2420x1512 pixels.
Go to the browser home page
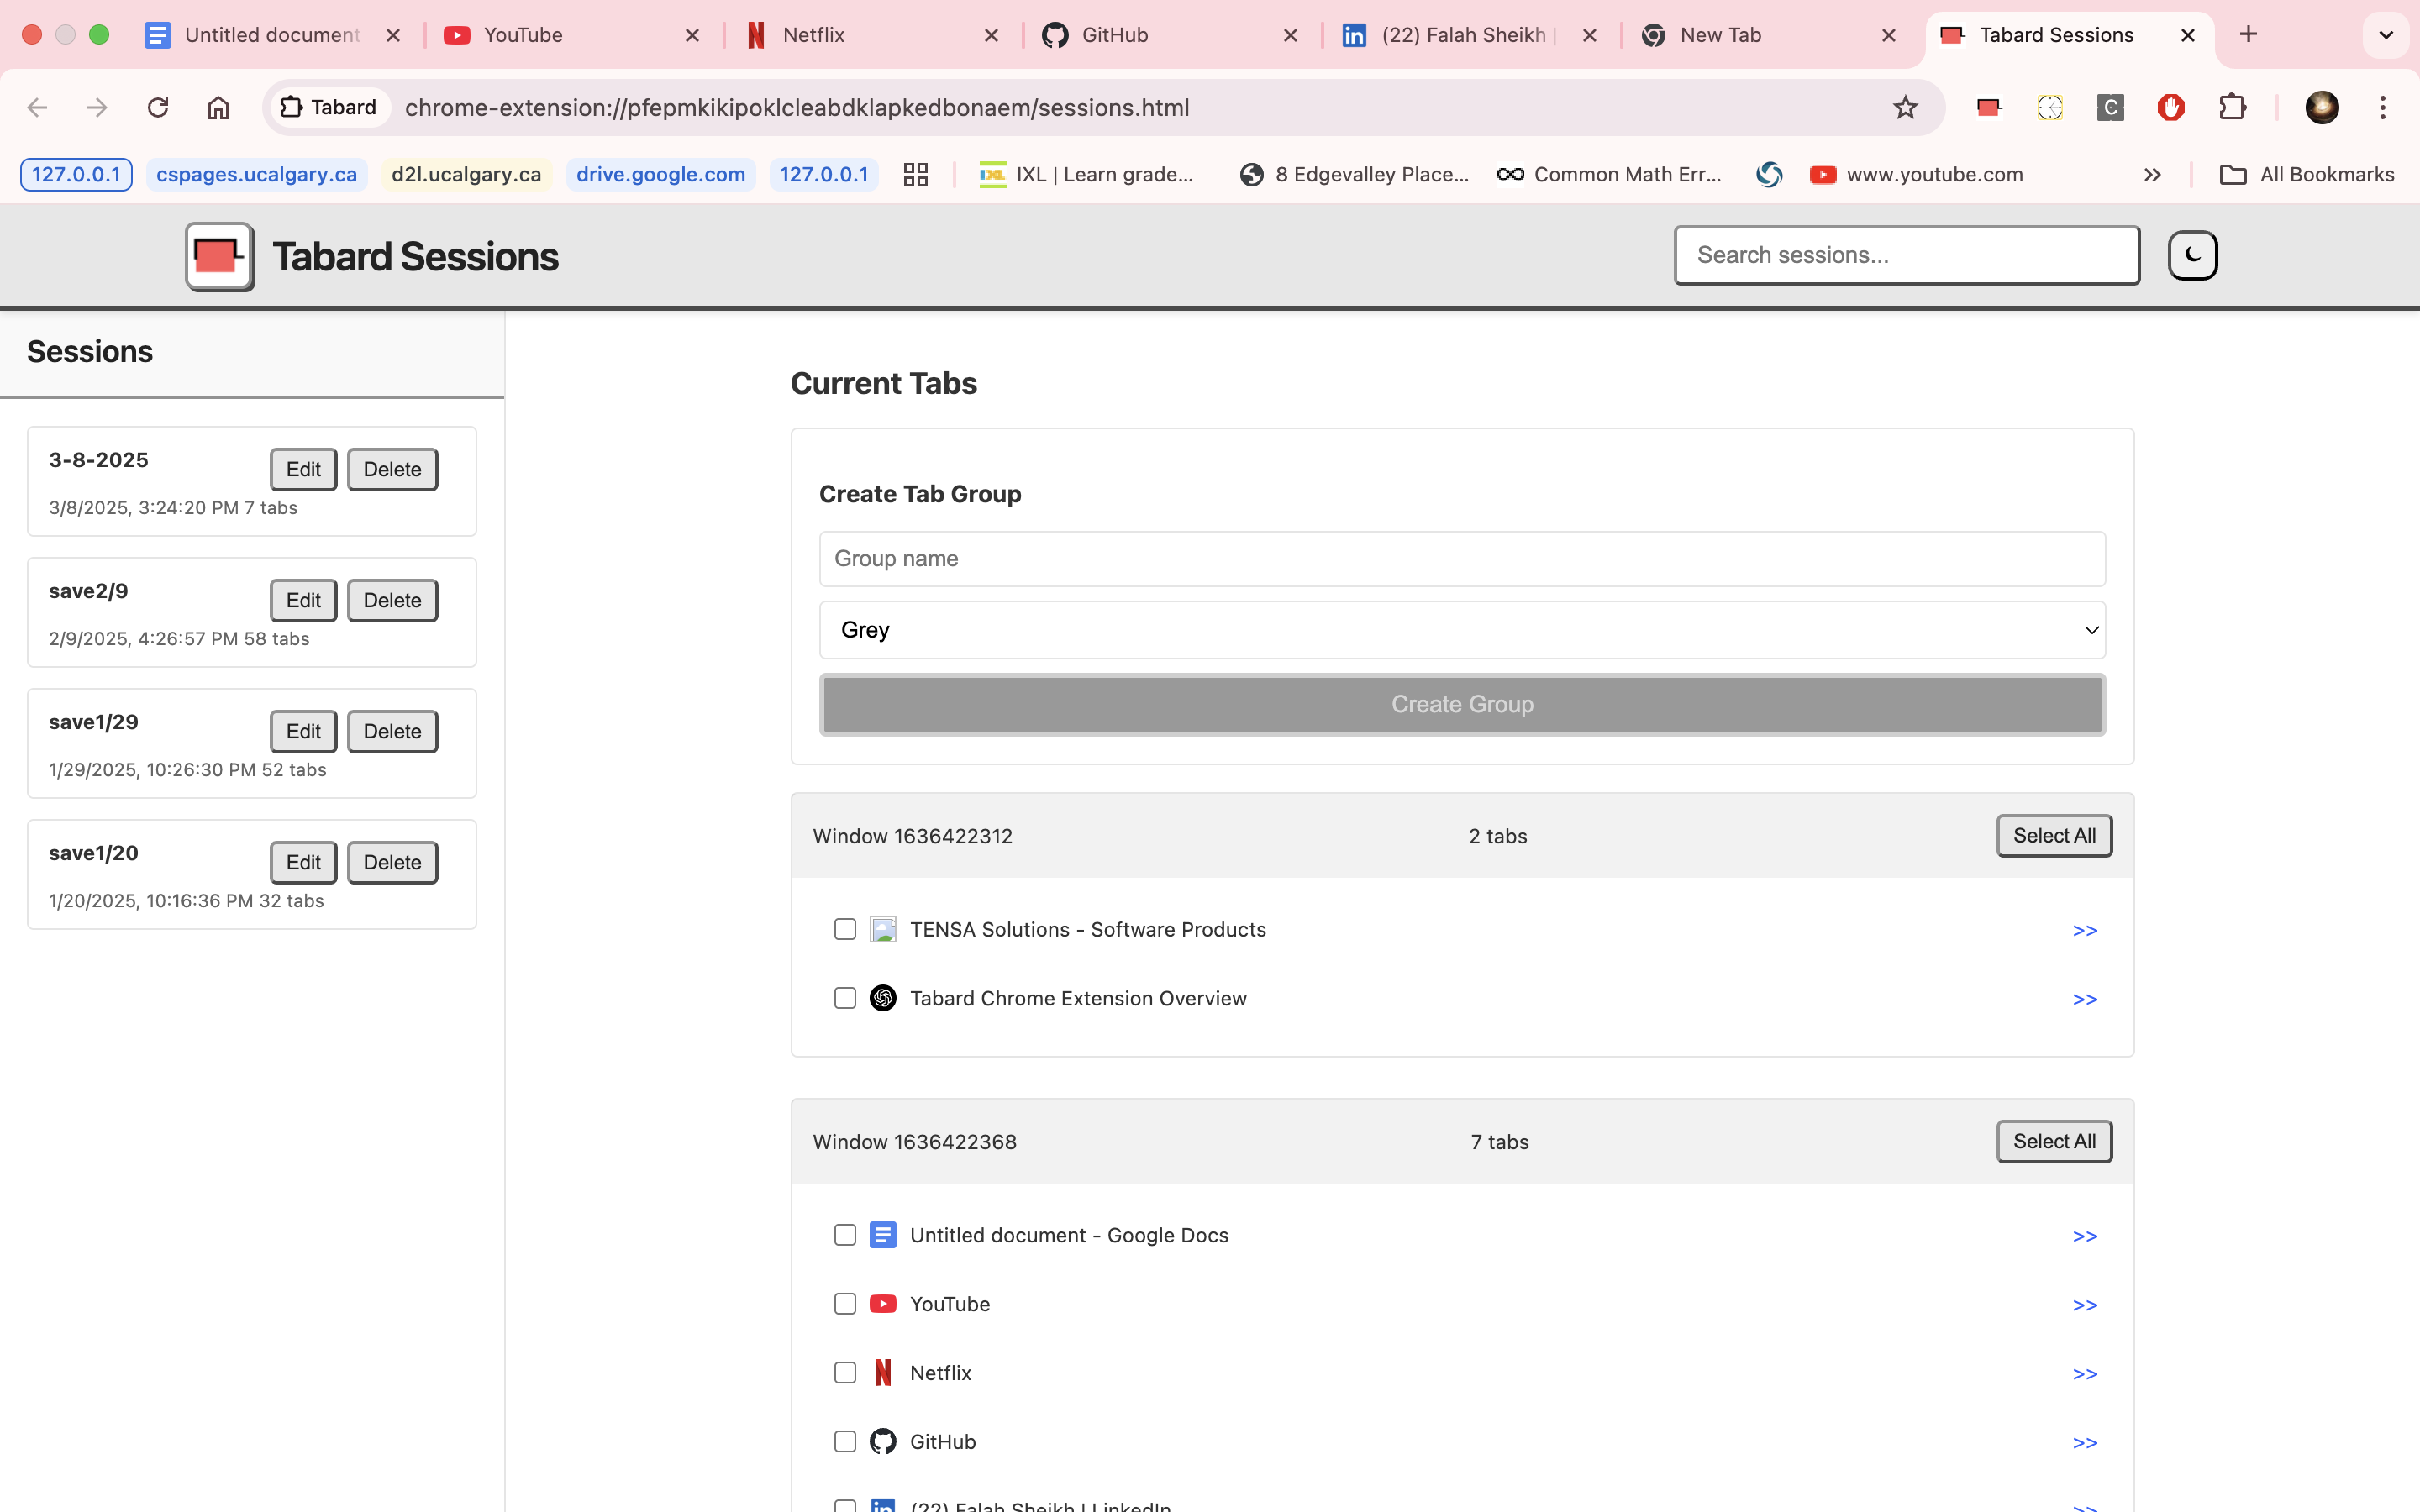[x=218, y=107]
